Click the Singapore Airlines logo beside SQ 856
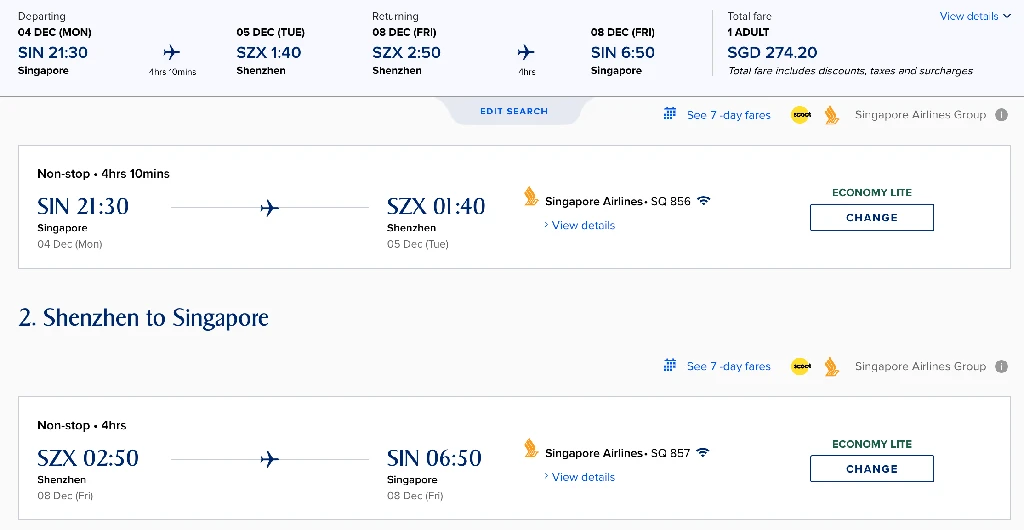Viewport: 1024px width, 530px height. point(531,197)
